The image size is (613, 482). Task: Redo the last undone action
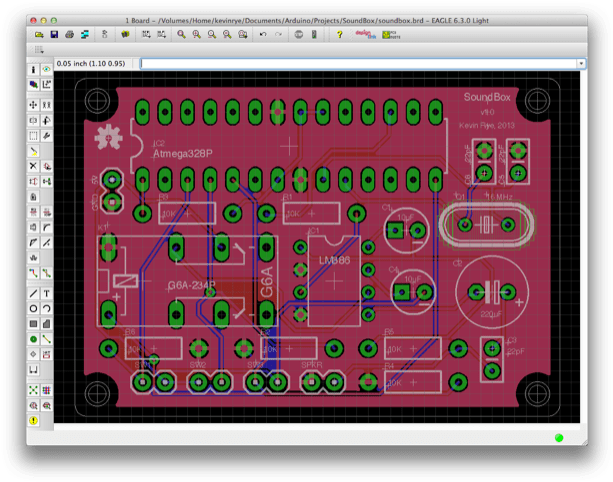pos(278,35)
